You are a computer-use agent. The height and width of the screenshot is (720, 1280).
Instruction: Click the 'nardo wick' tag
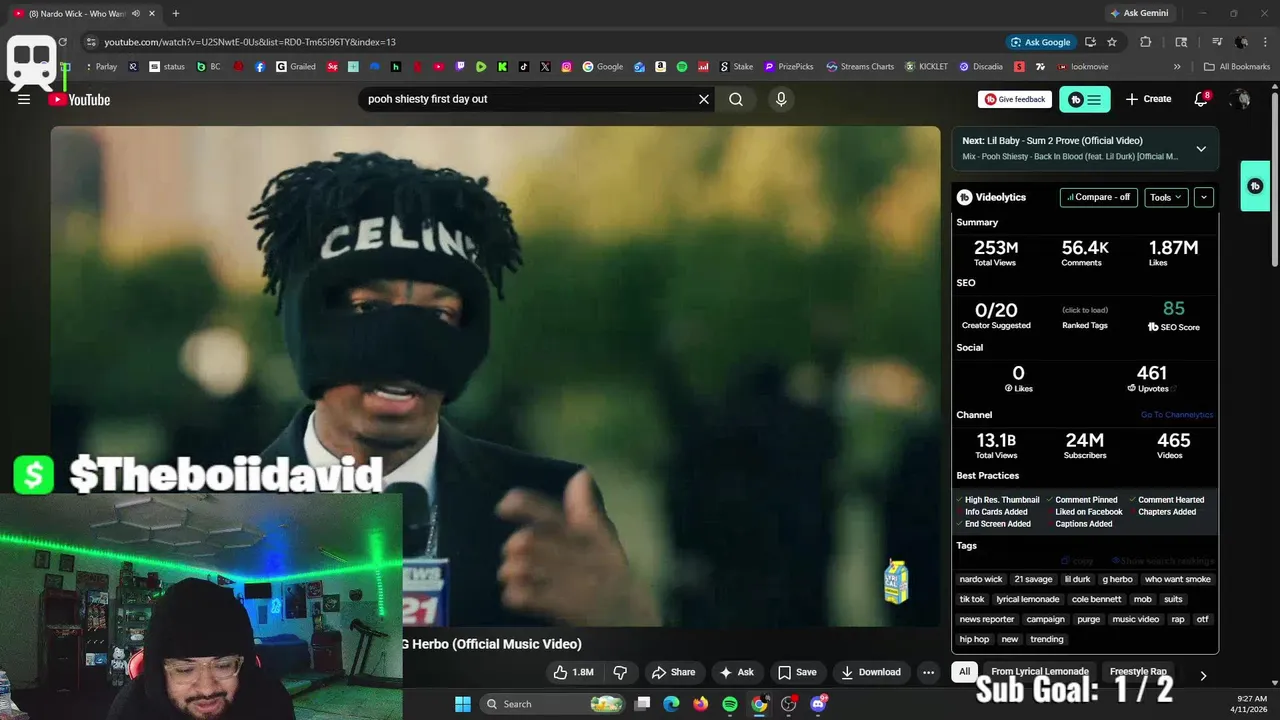[981, 579]
